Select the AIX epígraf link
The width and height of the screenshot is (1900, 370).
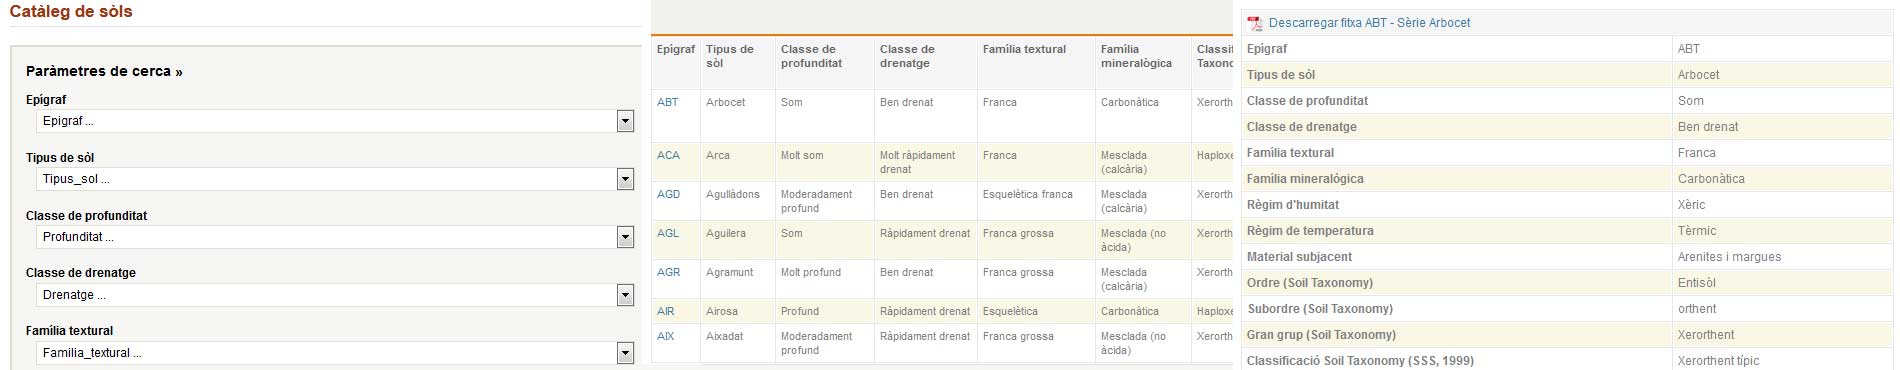[x=666, y=336]
